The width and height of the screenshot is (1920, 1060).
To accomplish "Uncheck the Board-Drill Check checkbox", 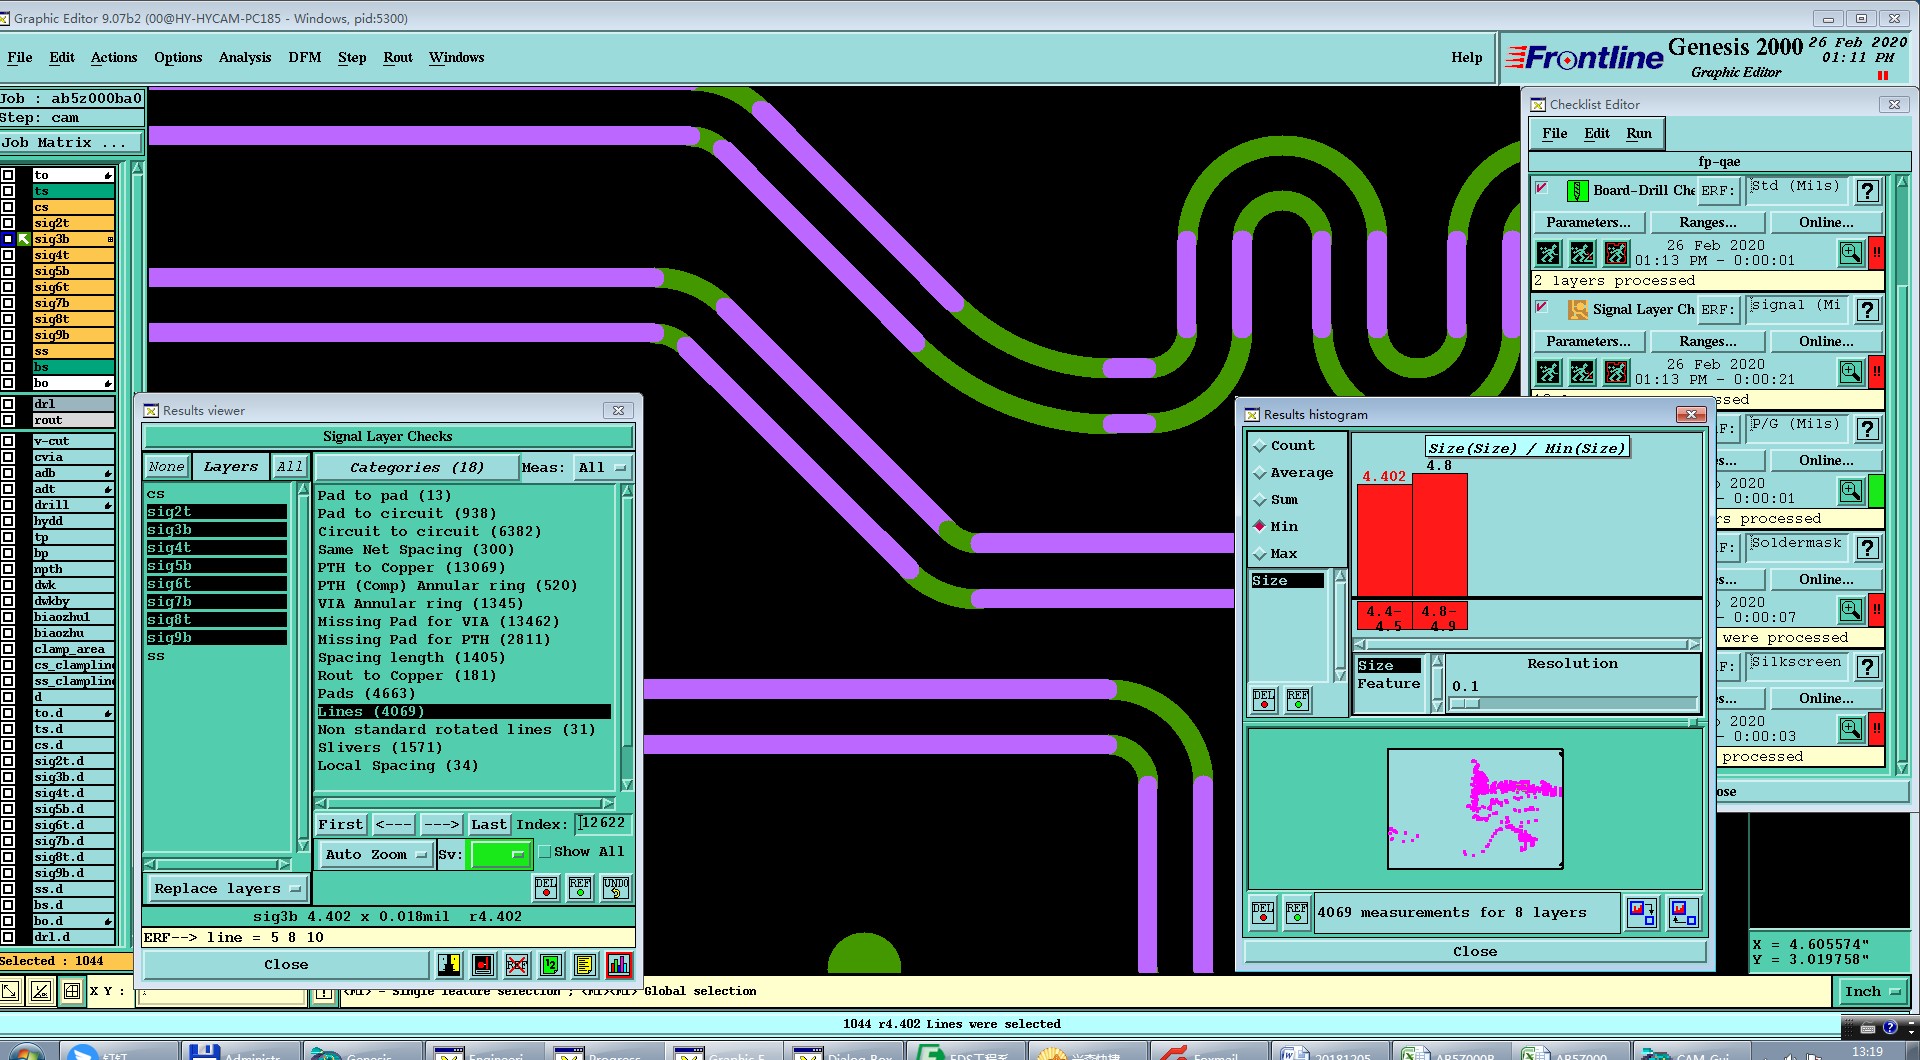I will point(1542,187).
